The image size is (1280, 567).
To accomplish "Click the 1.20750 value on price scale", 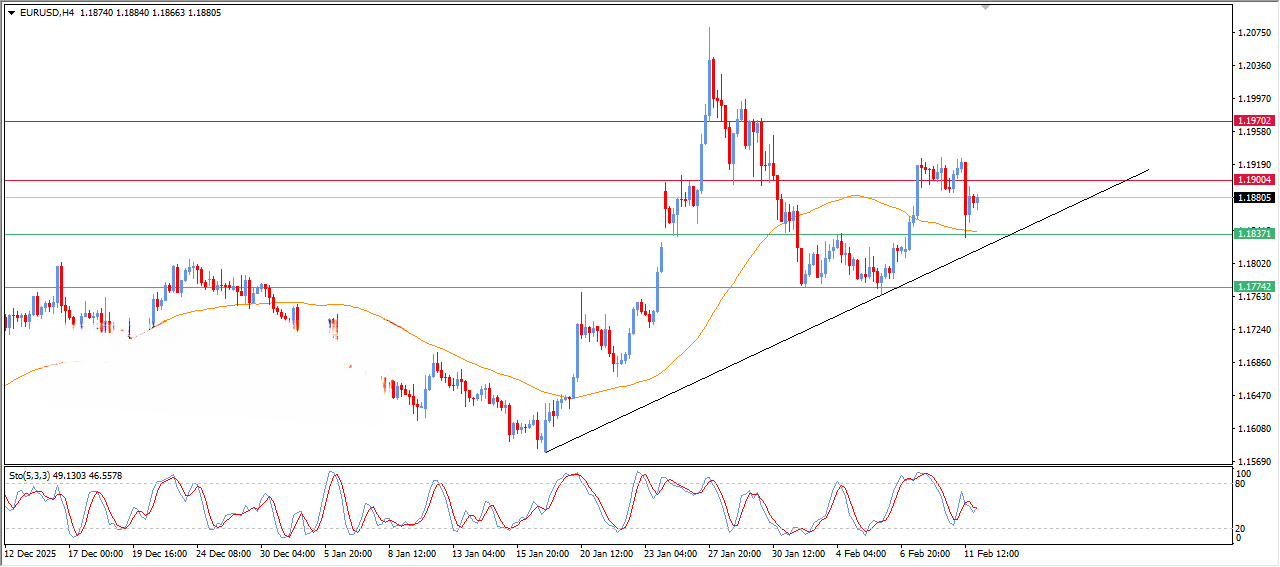I will (x=1254, y=33).
